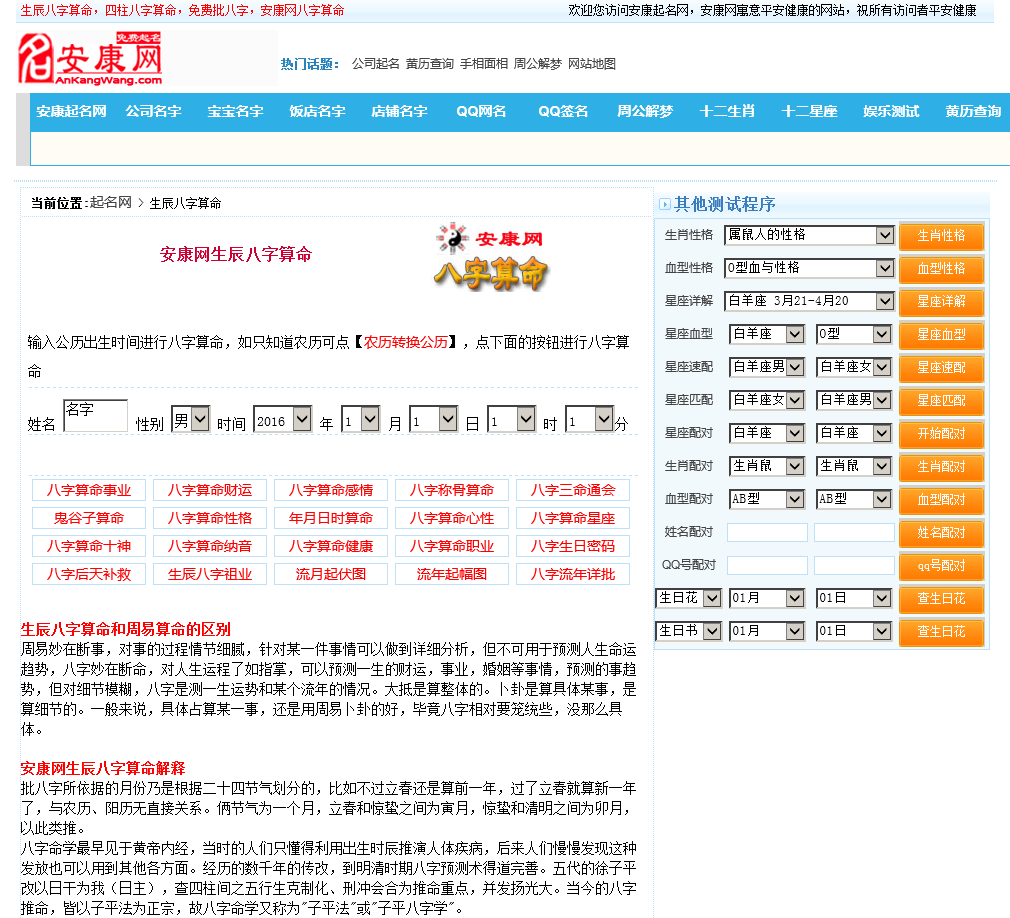Click the 安康网 AnKangWang.com logo
Image resolution: width=1010 pixels, height=918 pixels.
(x=90, y=59)
